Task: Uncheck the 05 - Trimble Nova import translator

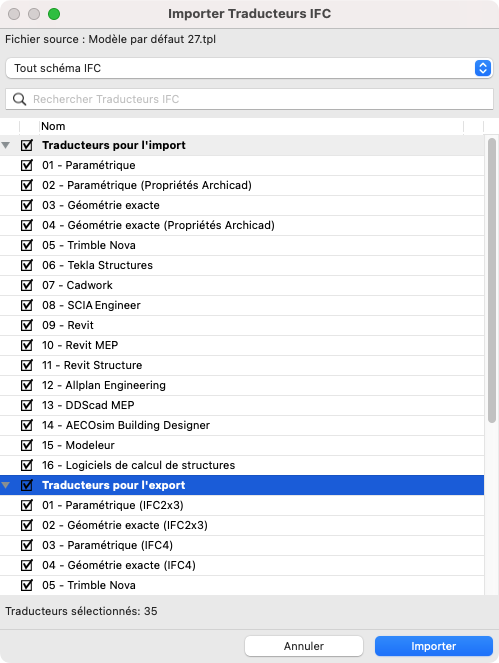Action: tap(27, 245)
